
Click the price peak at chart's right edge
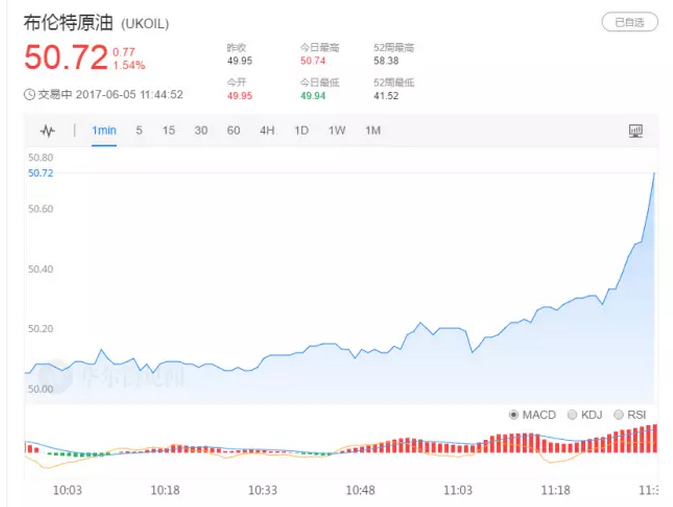click(x=654, y=174)
